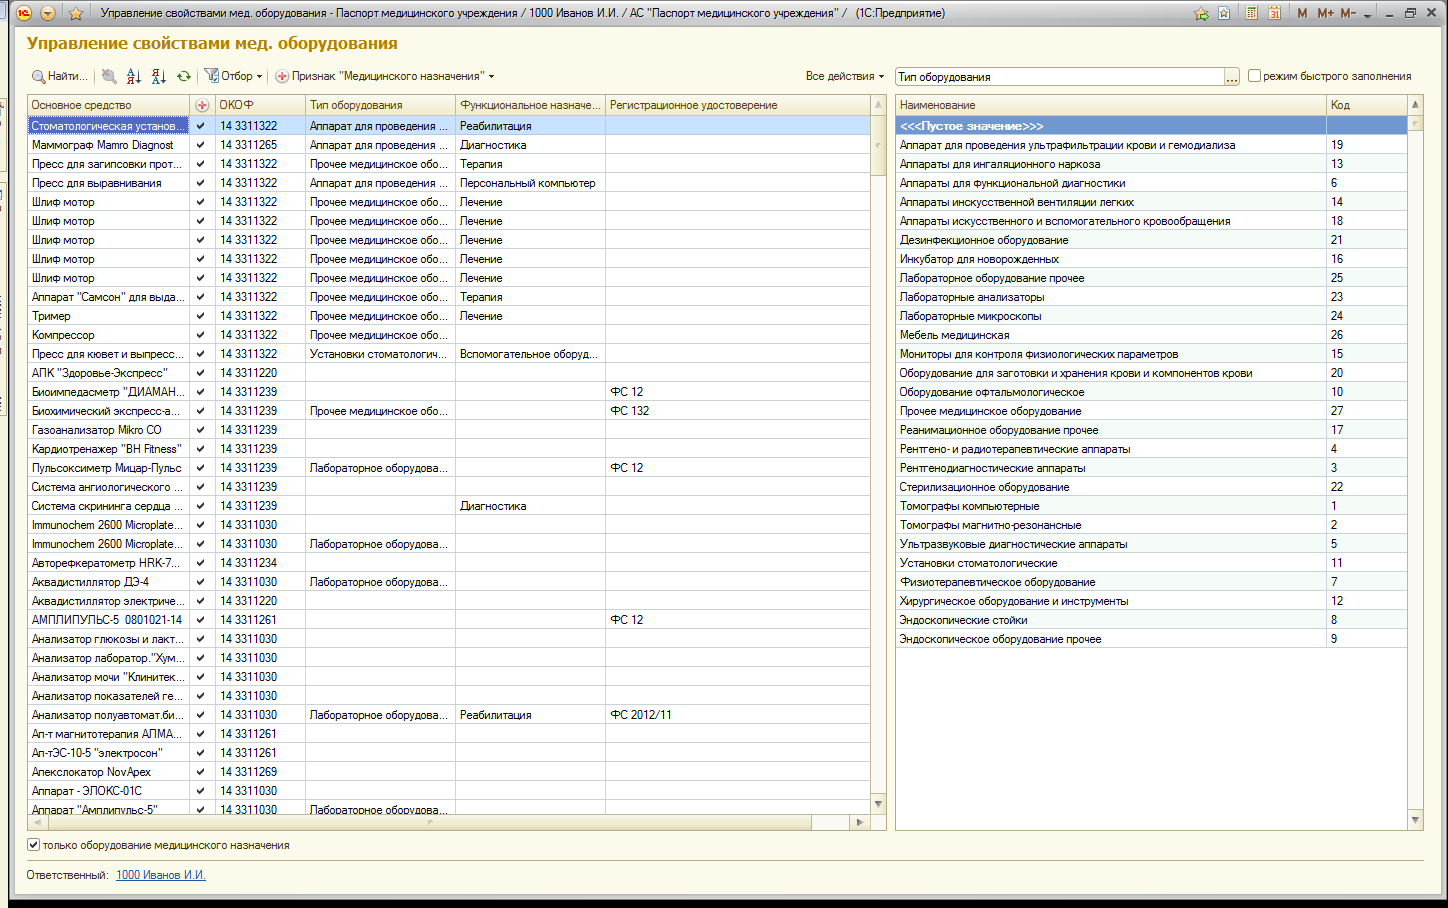The image size is (1448, 908).
Task: Open the responsible link 1000 Иванов И.И.
Action: click(161, 875)
